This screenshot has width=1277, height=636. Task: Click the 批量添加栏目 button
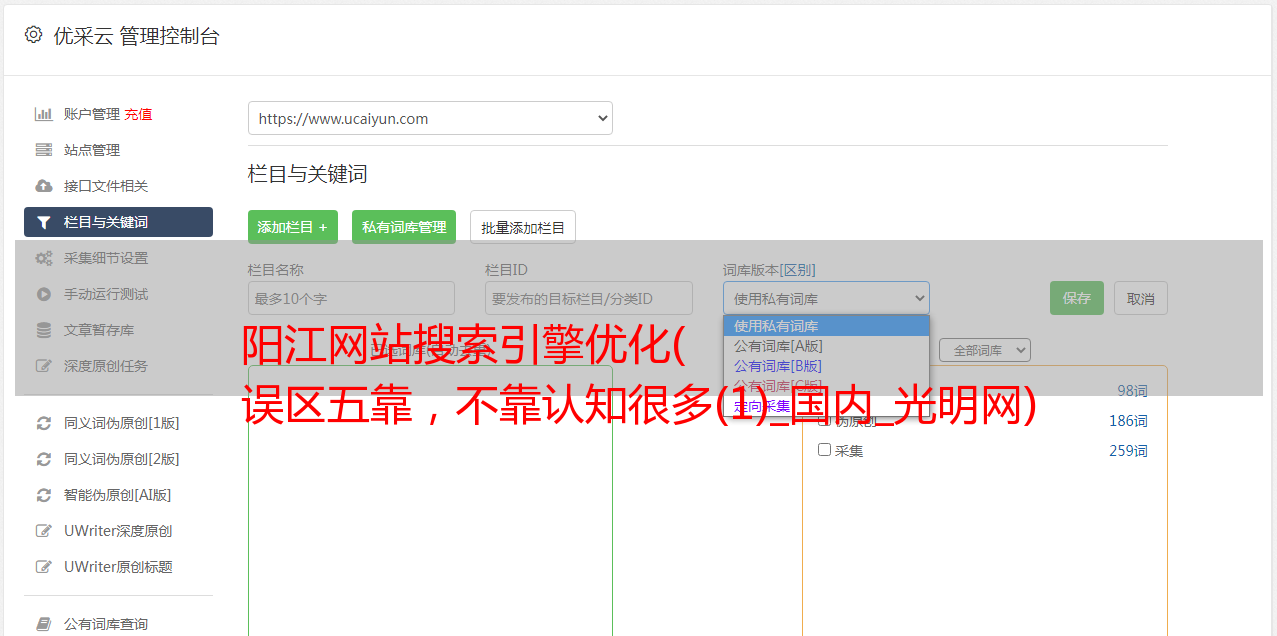coord(523,227)
